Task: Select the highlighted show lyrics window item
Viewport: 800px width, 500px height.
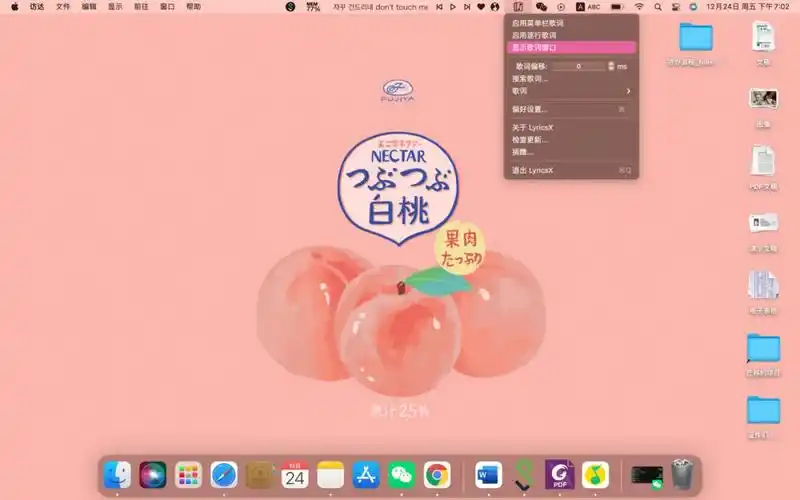Action: [x=571, y=47]
